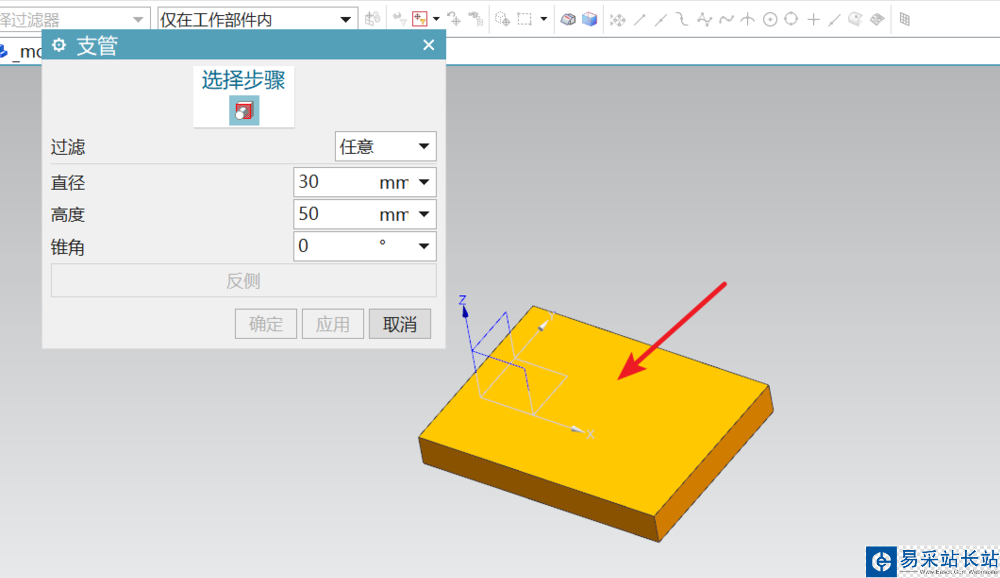Select the arc center snap point icon
Image resolution: width=1000 pixels, height=578 pixels.
[x=770, y=19]
